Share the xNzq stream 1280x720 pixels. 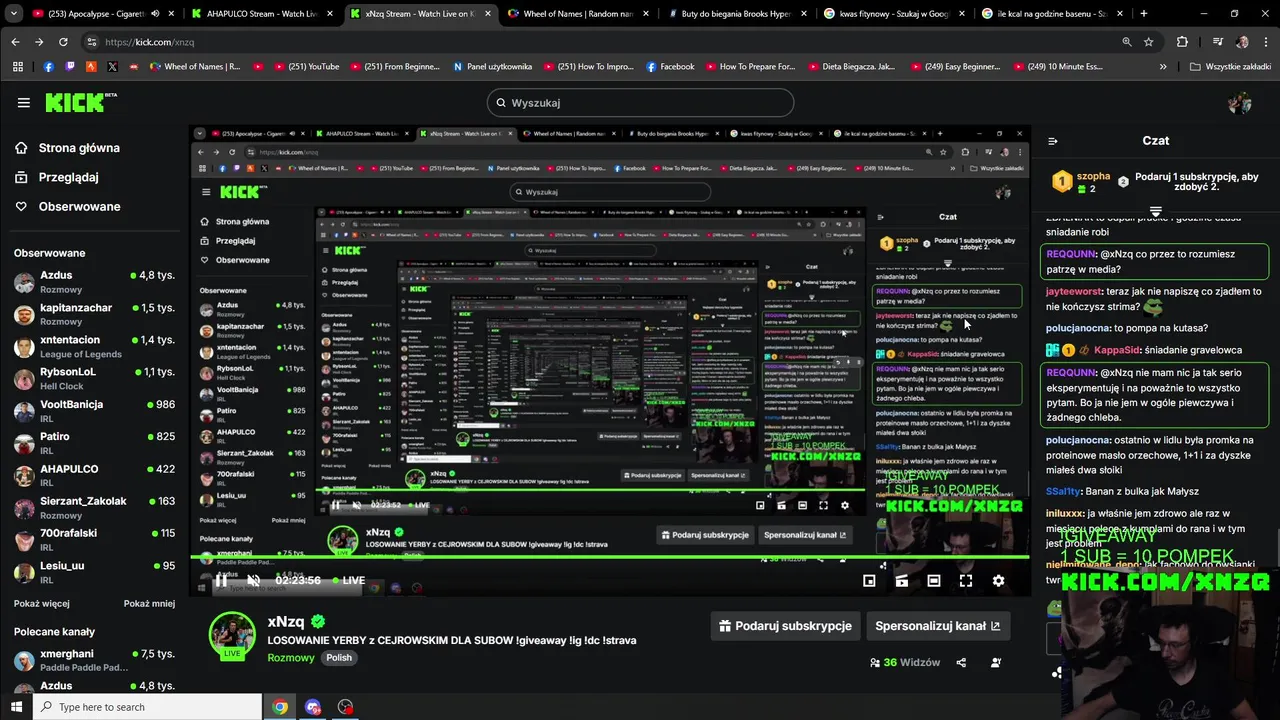pyautogui.click(x=961, y=662)
